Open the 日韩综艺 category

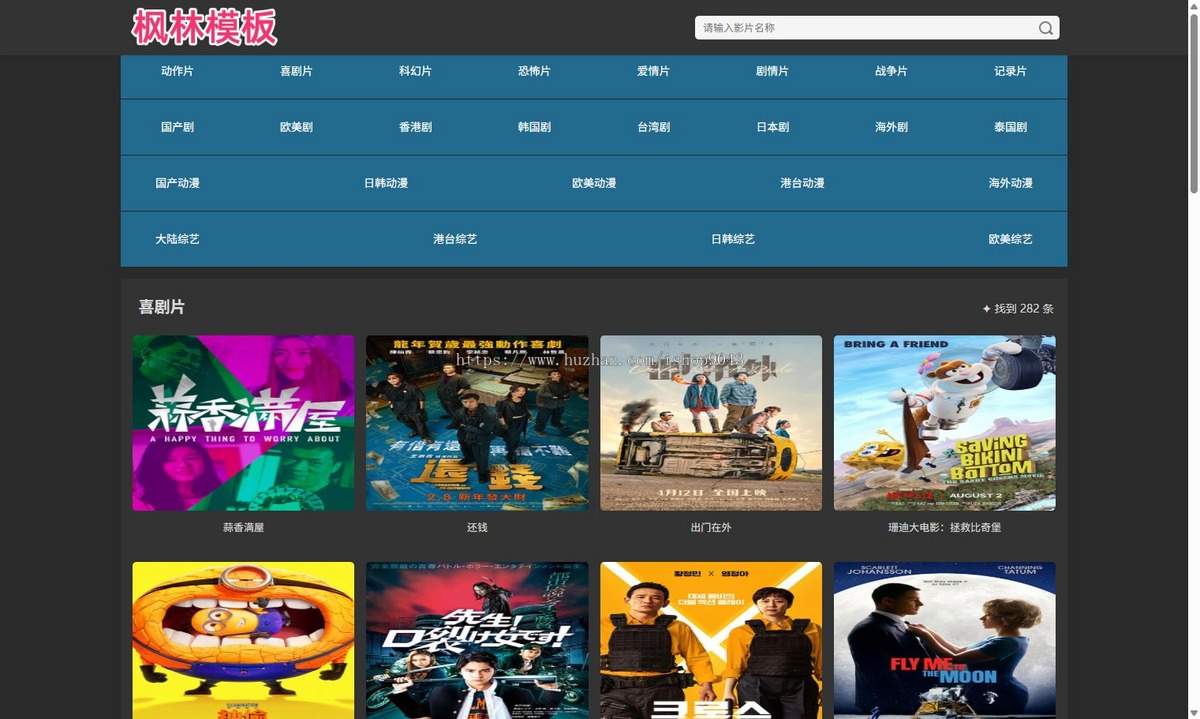[x=733, y=239]
